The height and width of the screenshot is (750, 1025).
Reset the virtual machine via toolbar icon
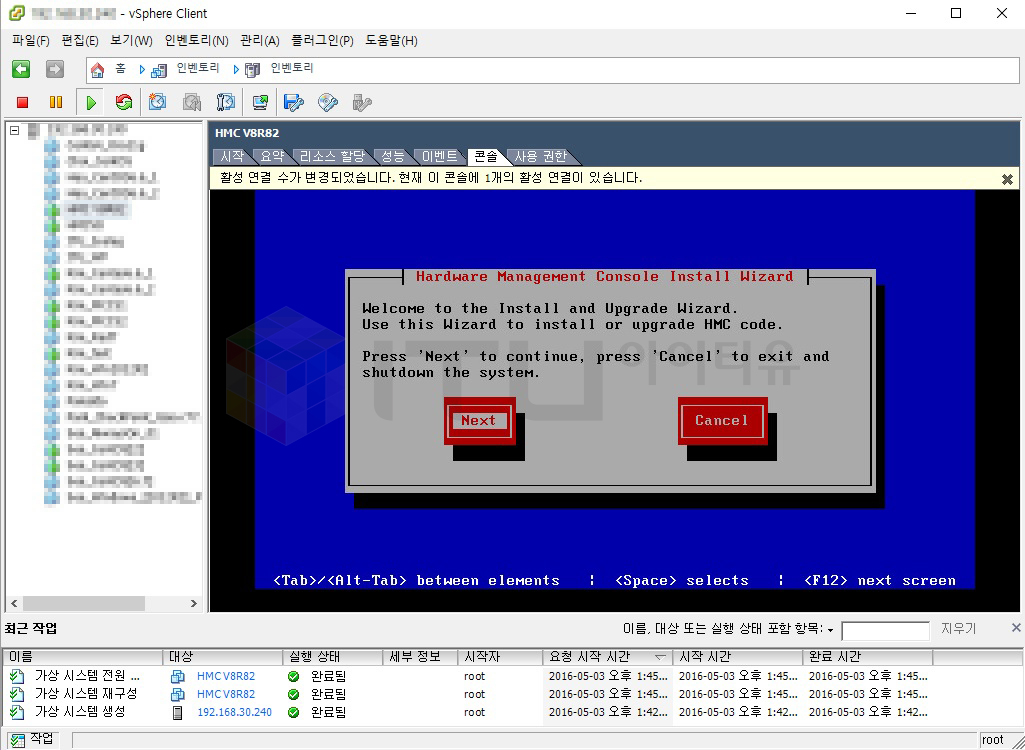(x=124, y=102)
